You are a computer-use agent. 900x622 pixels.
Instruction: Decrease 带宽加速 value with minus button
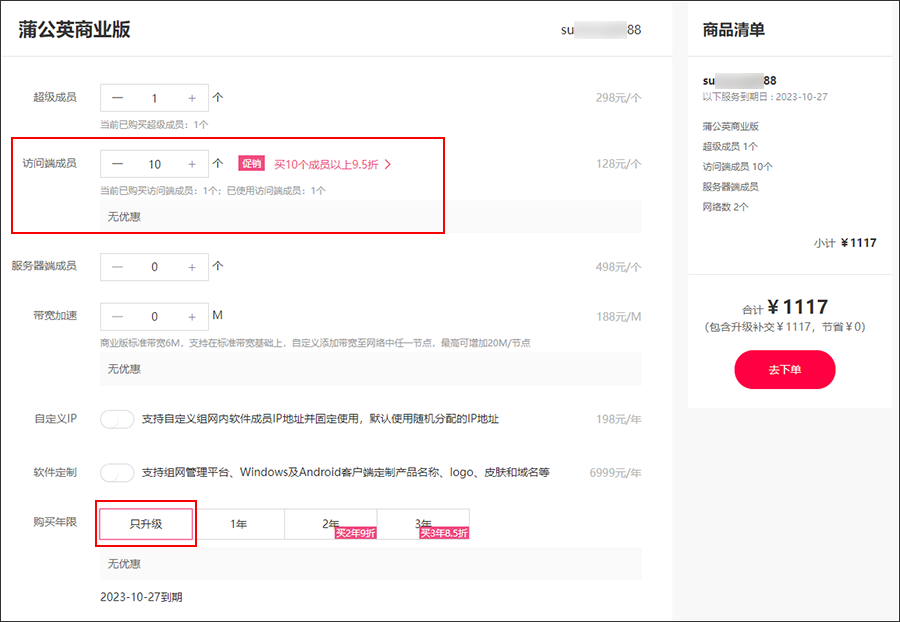[117, 317]
